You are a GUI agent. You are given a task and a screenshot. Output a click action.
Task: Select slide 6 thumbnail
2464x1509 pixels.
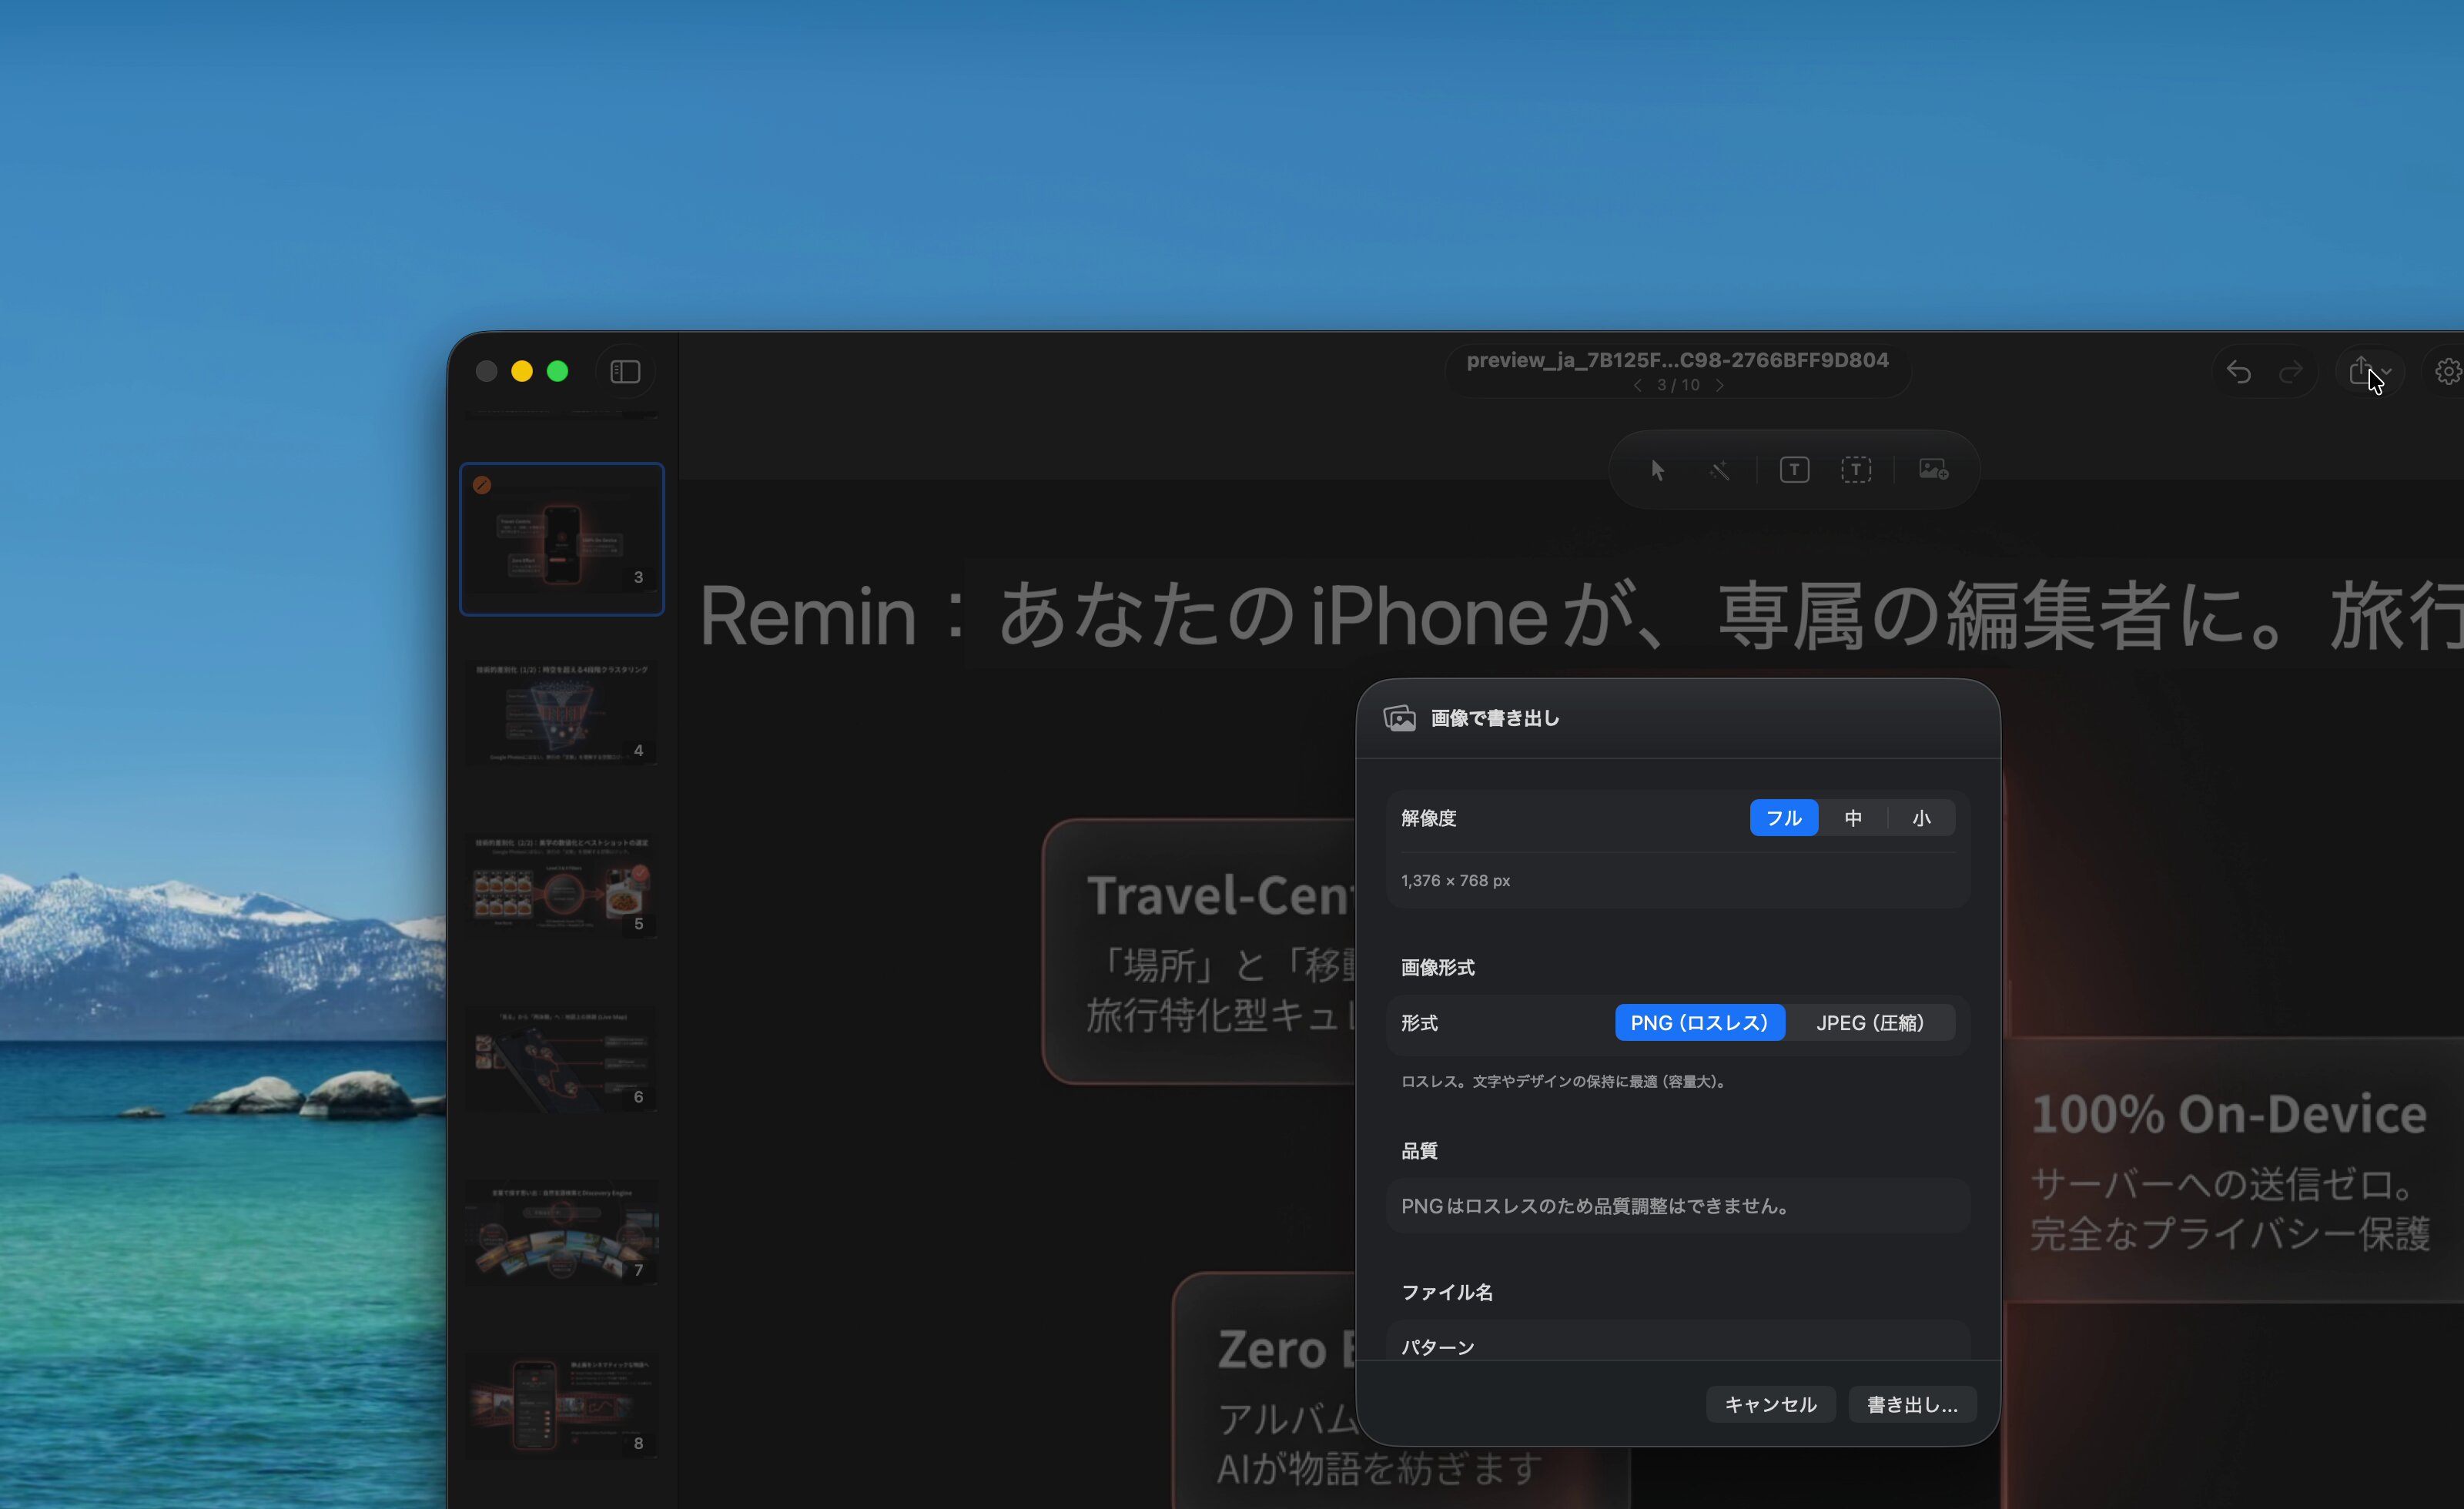coord(562,1060)
